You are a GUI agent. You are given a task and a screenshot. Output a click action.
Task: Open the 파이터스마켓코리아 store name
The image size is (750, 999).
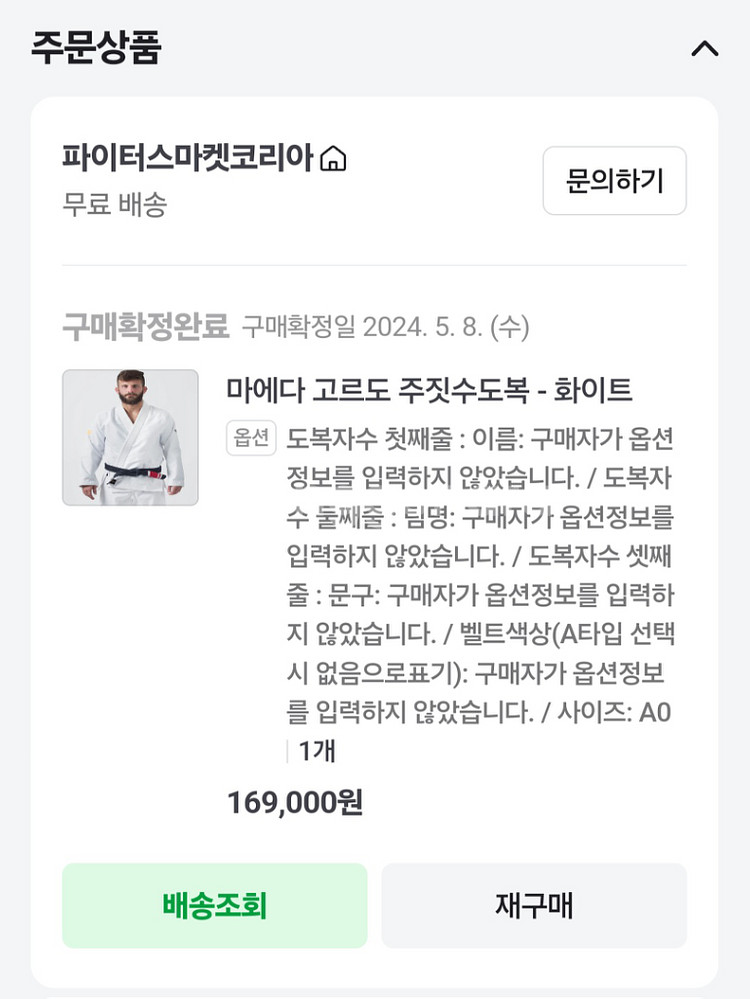188,158
